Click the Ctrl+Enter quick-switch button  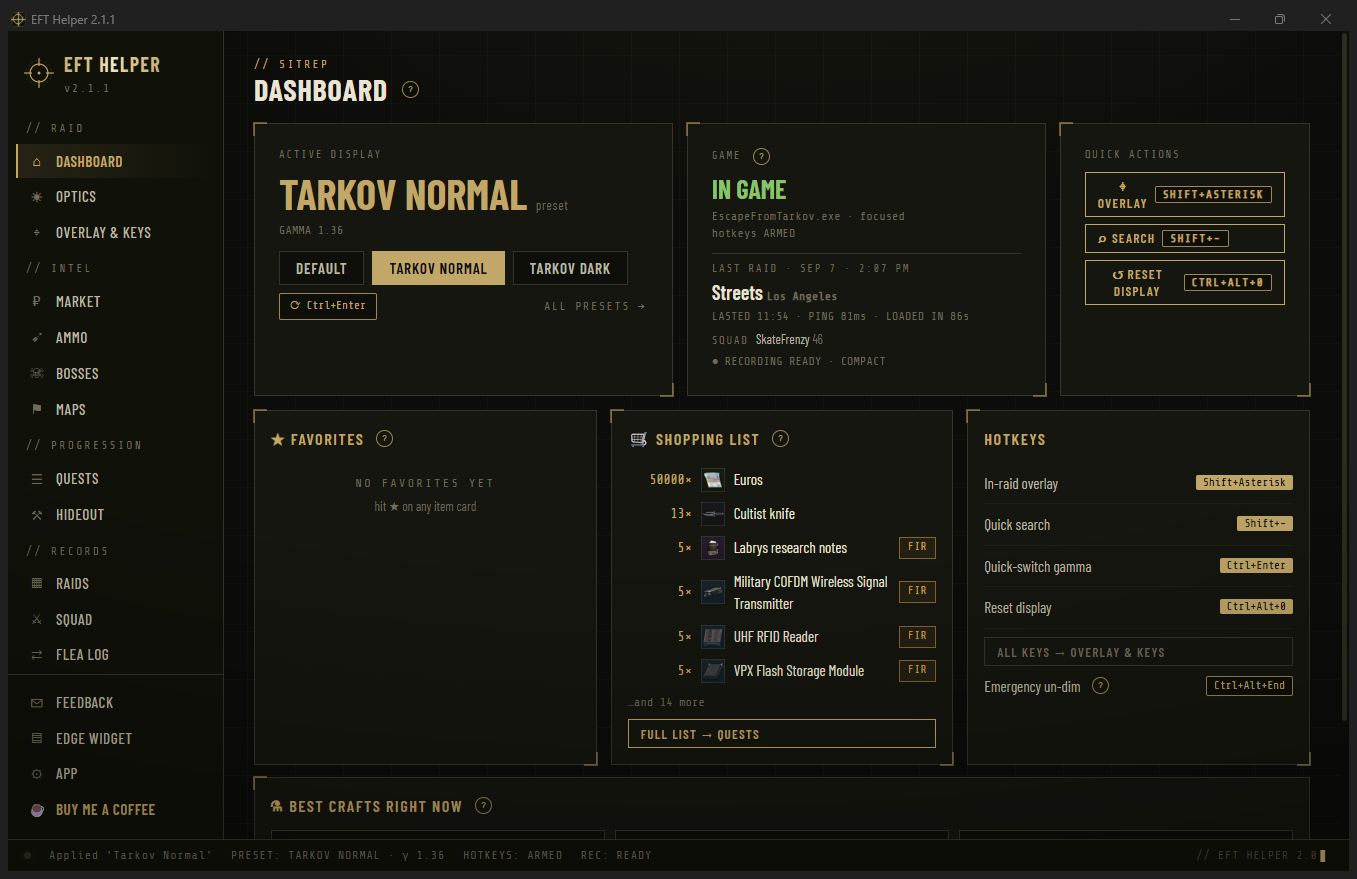pos(328,306)
